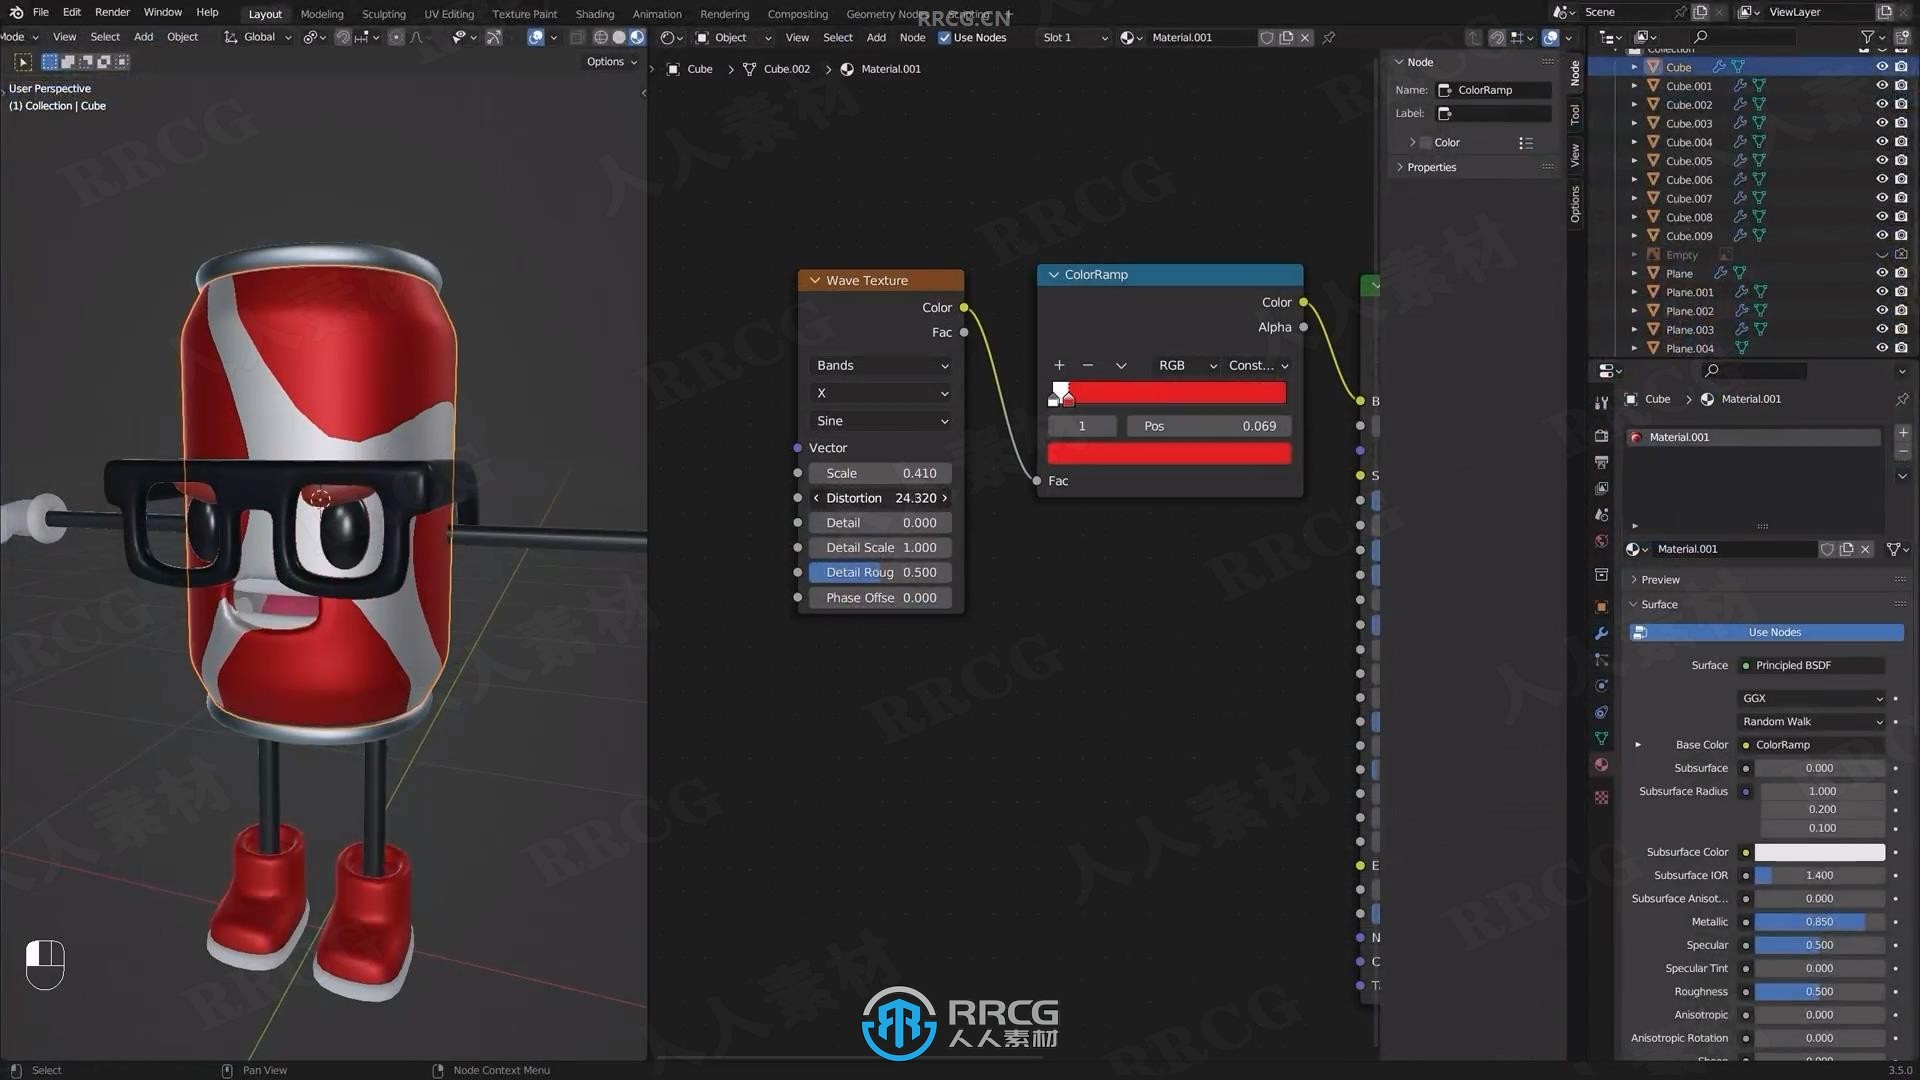Image resolution: width=1920 pixels, height=1080 pixels.
Task: Open the Physics properties tab icon
Action: click(1602, 686)
